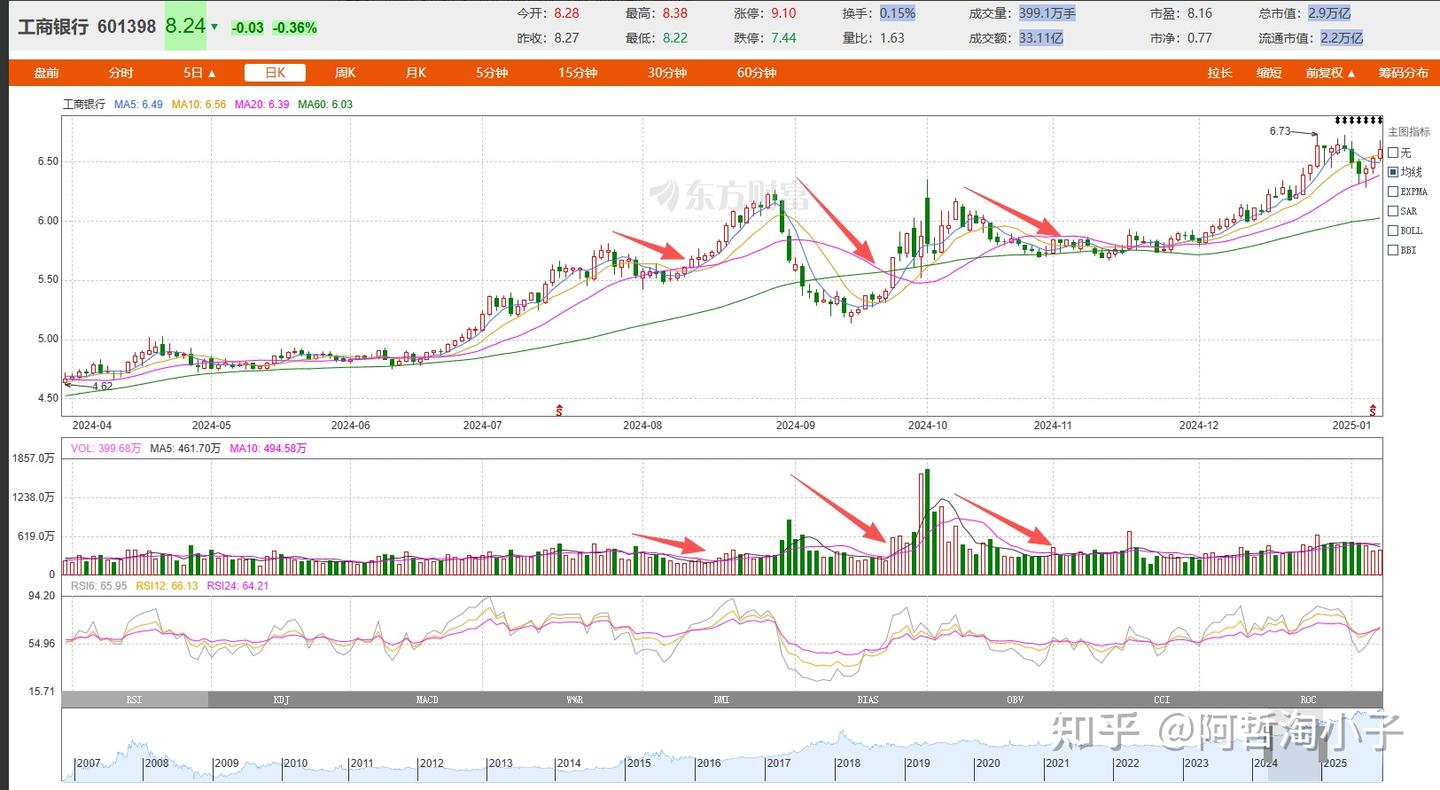Click the 涨停 value 9.10
The width and height of the screenshot is (1440, 790).
783,13
